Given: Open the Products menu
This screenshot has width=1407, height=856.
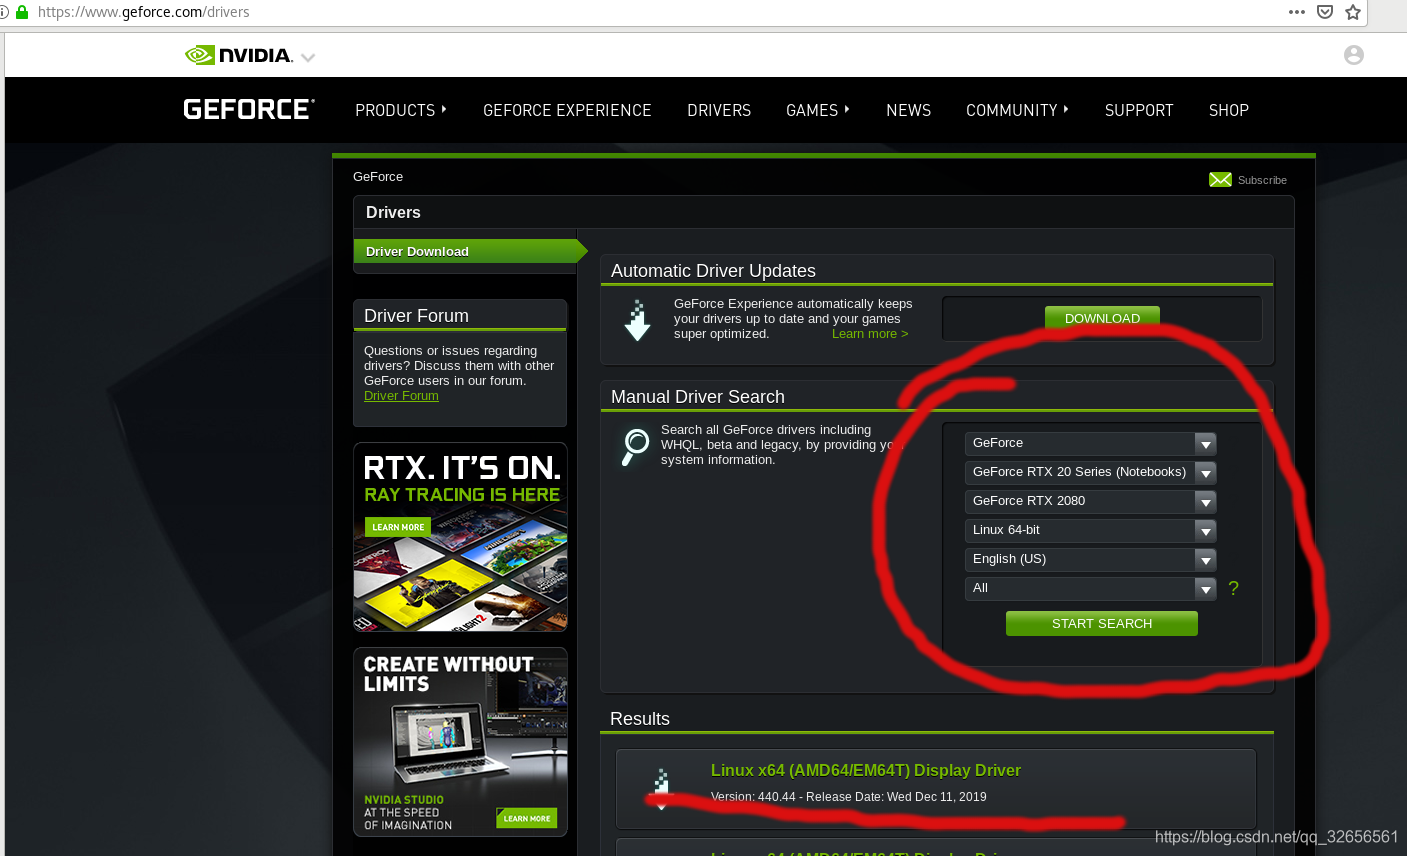Looking at the screenshot, I should coord(401,110).
